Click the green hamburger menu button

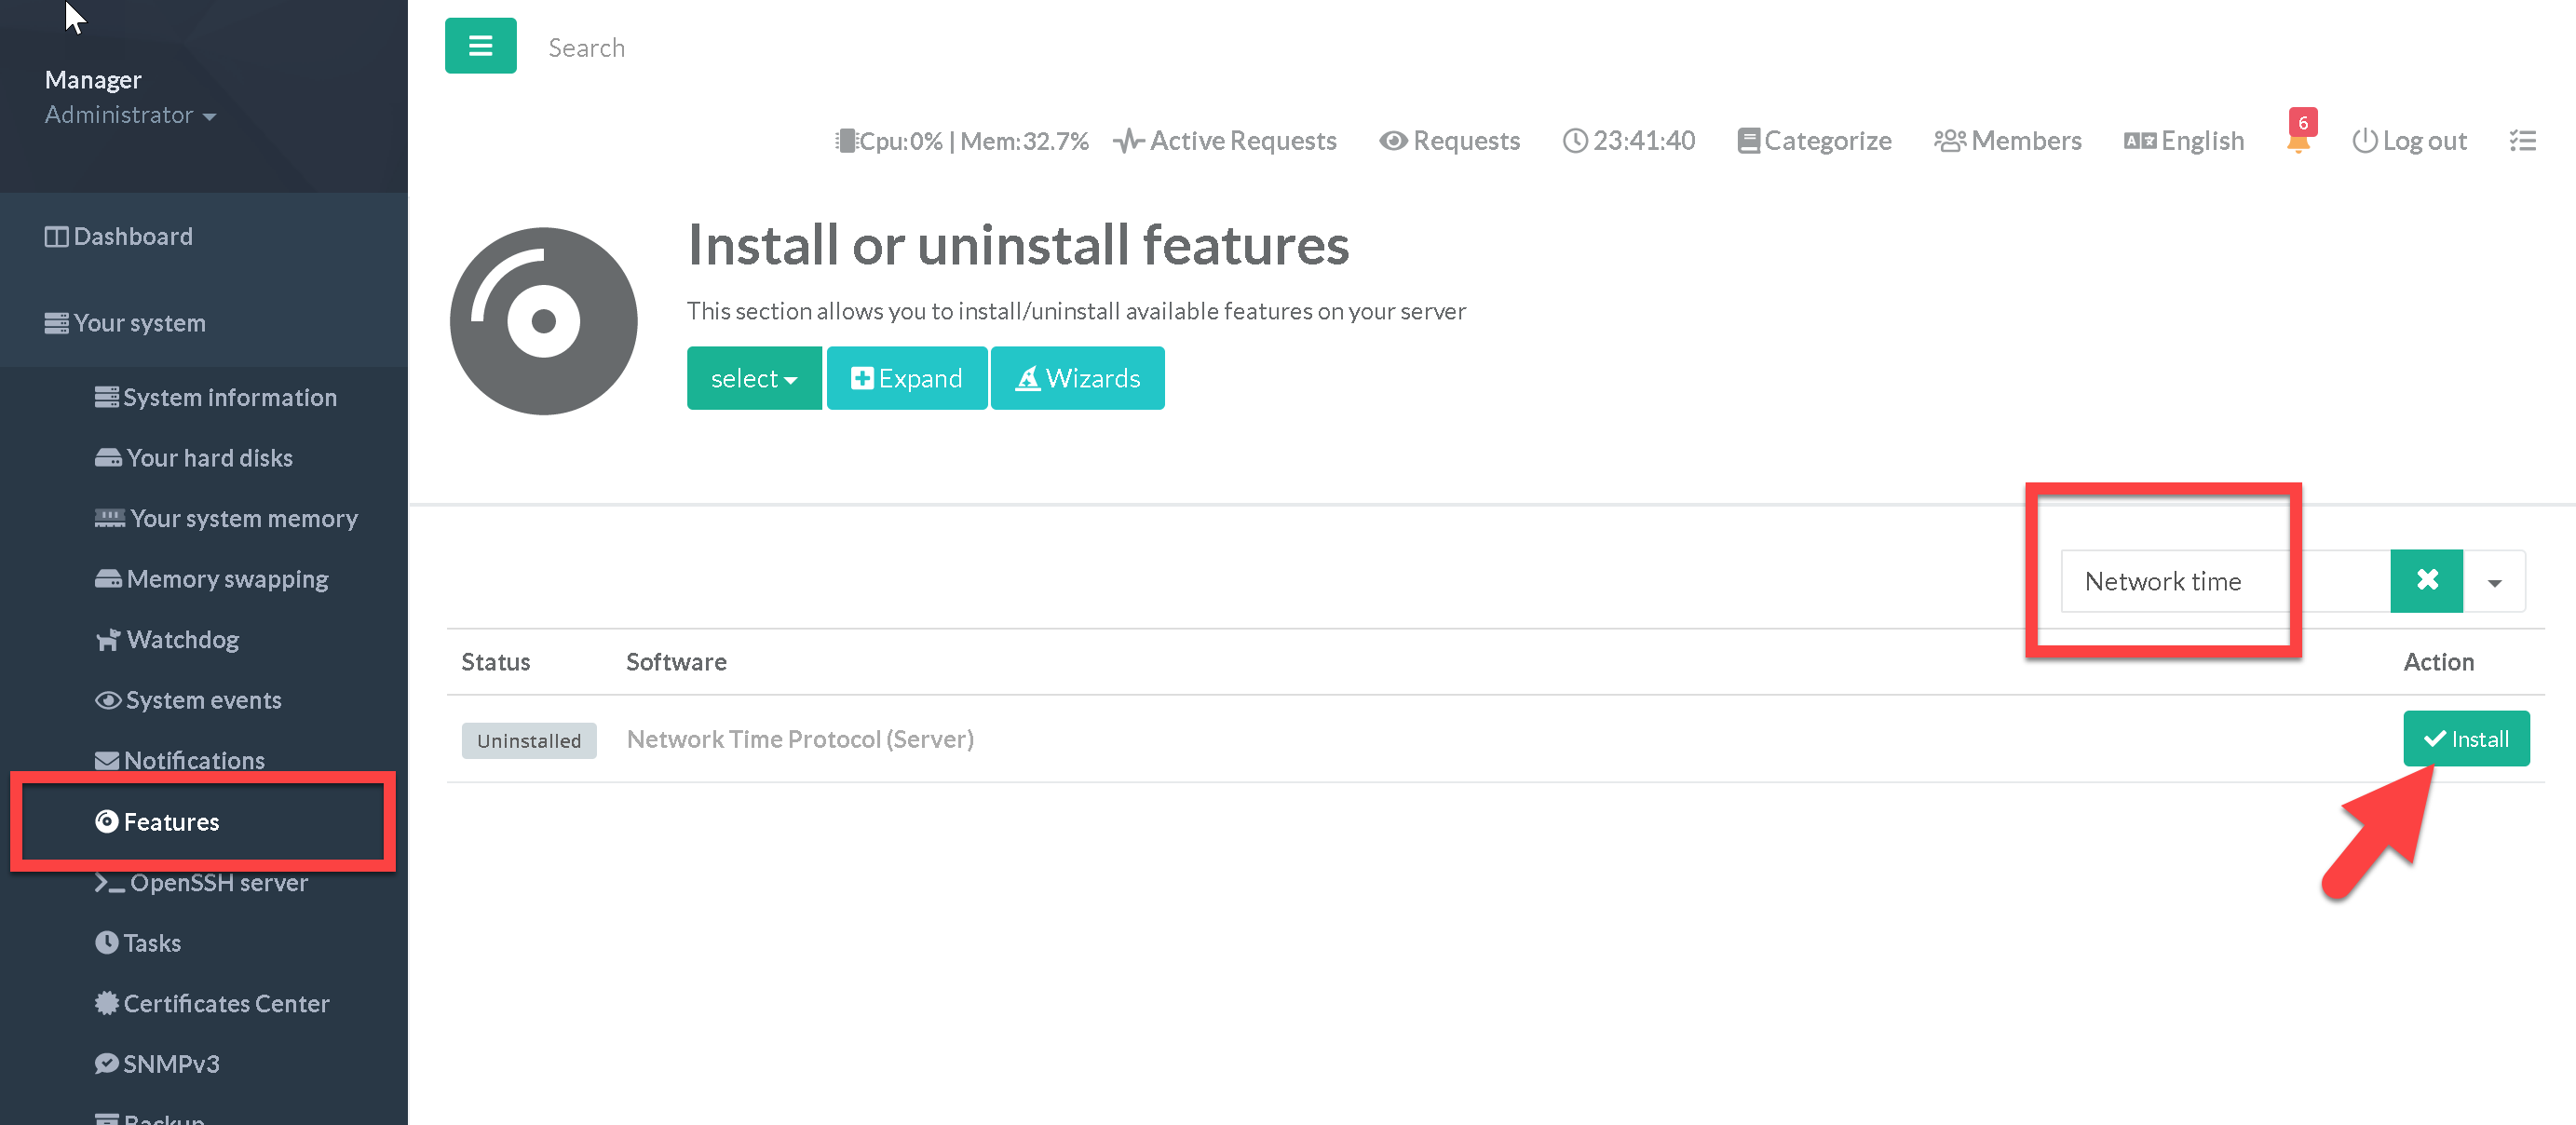click(480, 46)
